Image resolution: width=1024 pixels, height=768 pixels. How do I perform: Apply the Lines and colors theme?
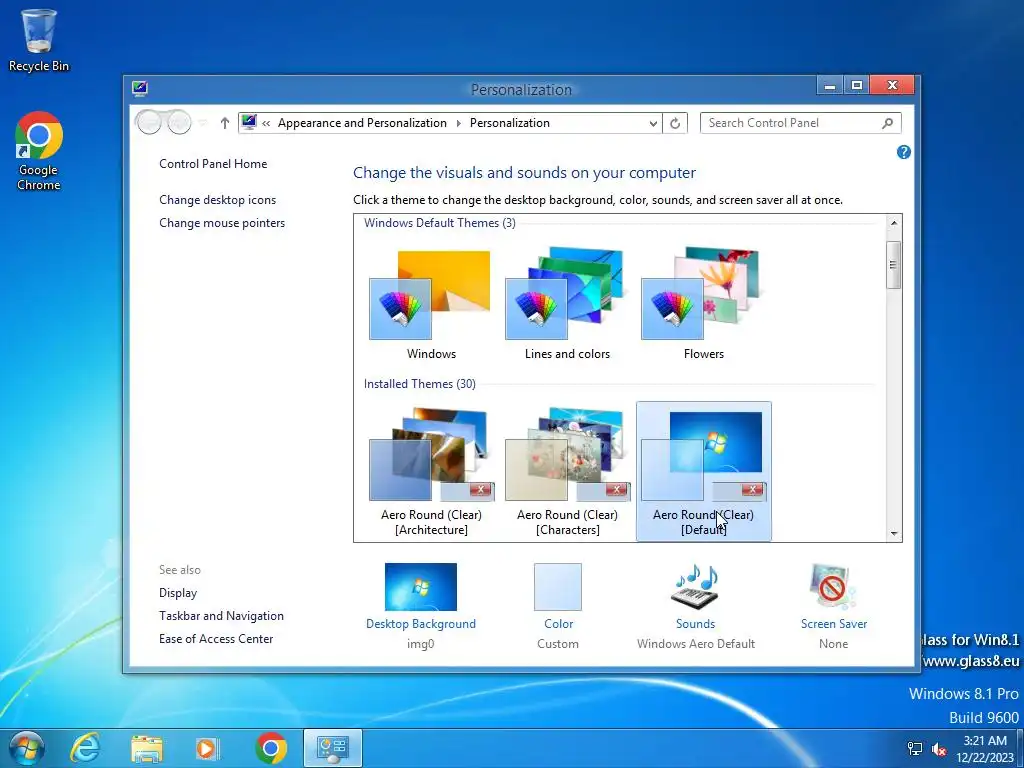(x=568, y=304)
